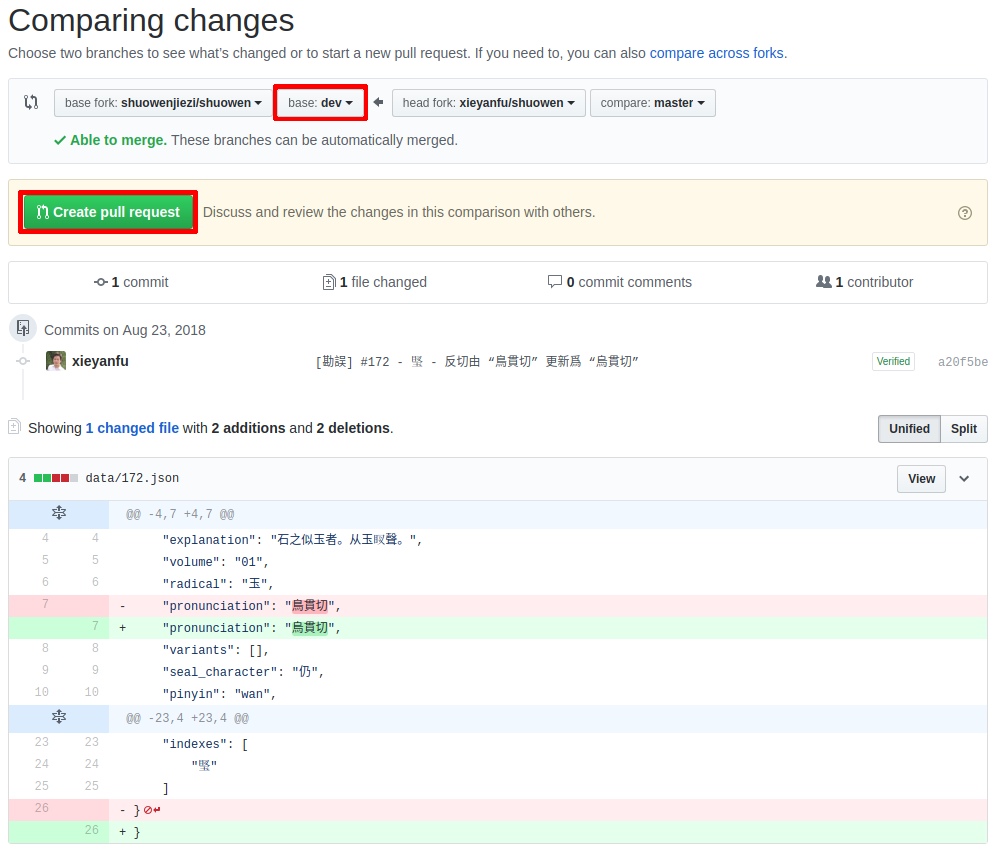Switch to Split diff view
This screenshot has height=853, width=997.
point(964,429)
